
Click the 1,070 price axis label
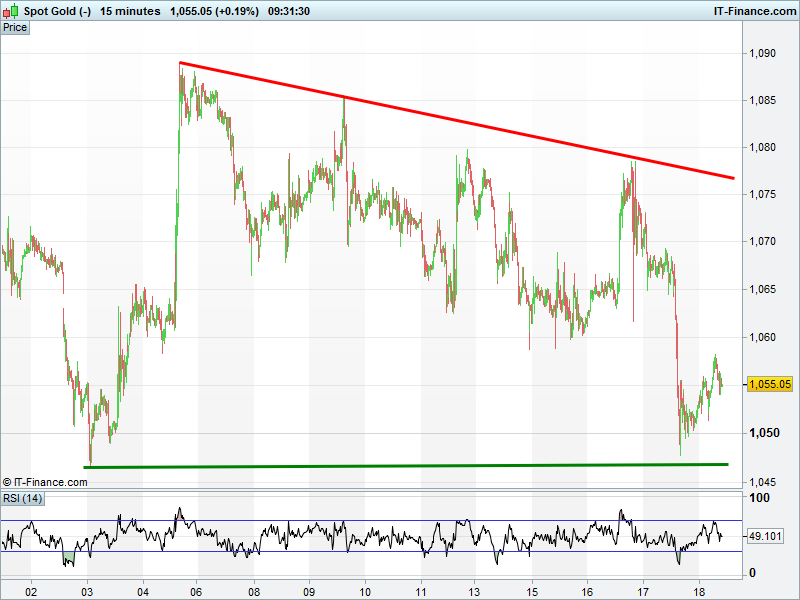pos(763,241)
